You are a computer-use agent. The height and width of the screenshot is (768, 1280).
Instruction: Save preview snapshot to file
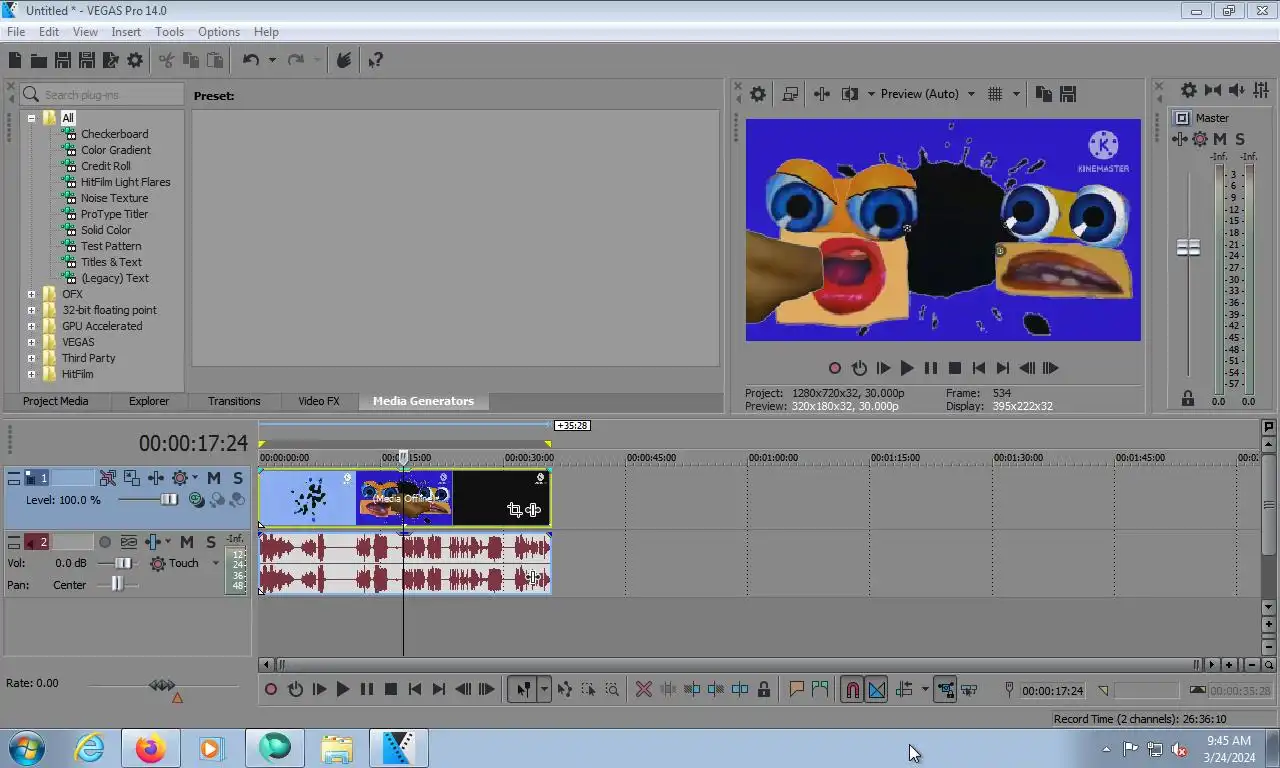tap(1067, 94)
